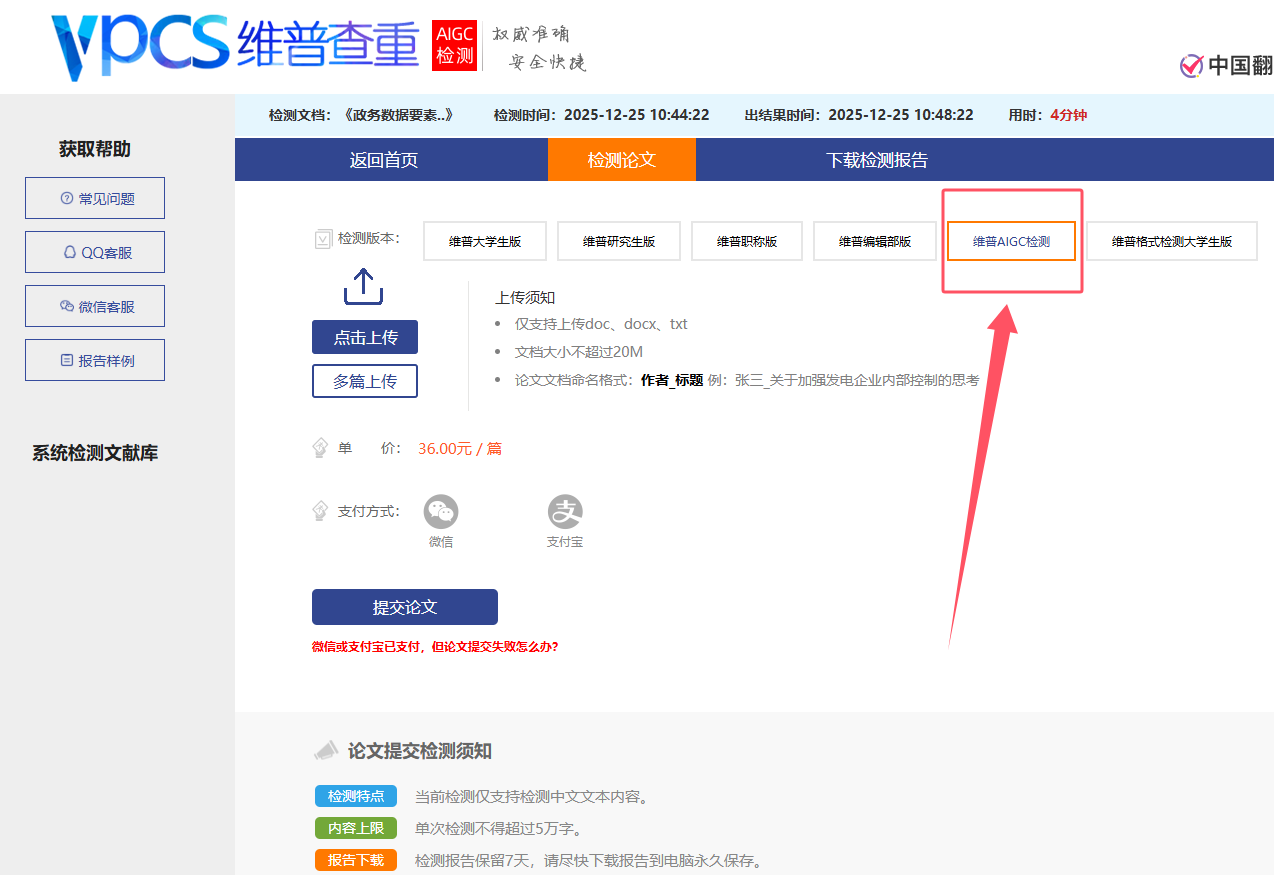Select the Alipay payment icon

[x=564, y=511]
